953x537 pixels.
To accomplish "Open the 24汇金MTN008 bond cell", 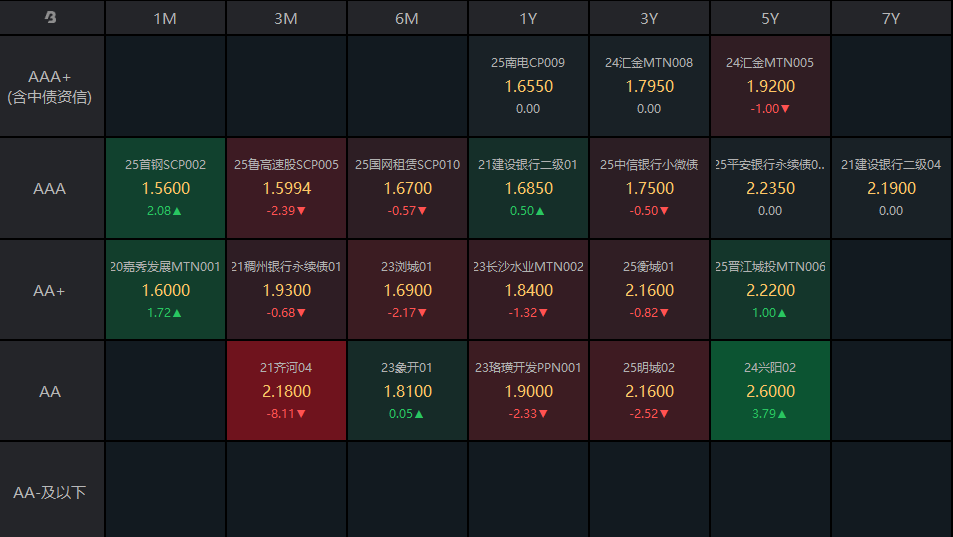I will (649, 86).
